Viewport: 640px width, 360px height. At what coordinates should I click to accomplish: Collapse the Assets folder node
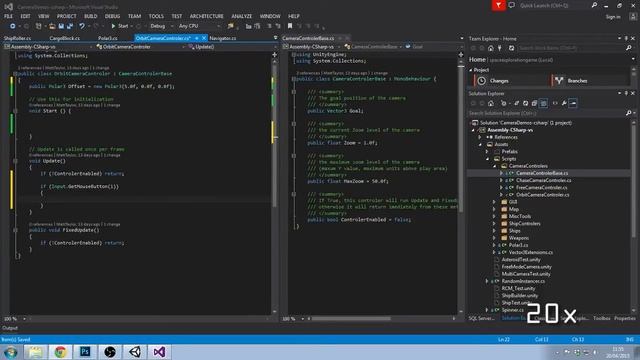click(480, 144)
